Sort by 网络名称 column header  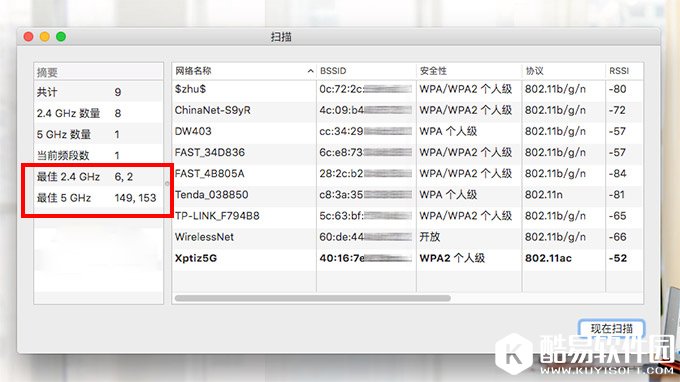point(244,71)
